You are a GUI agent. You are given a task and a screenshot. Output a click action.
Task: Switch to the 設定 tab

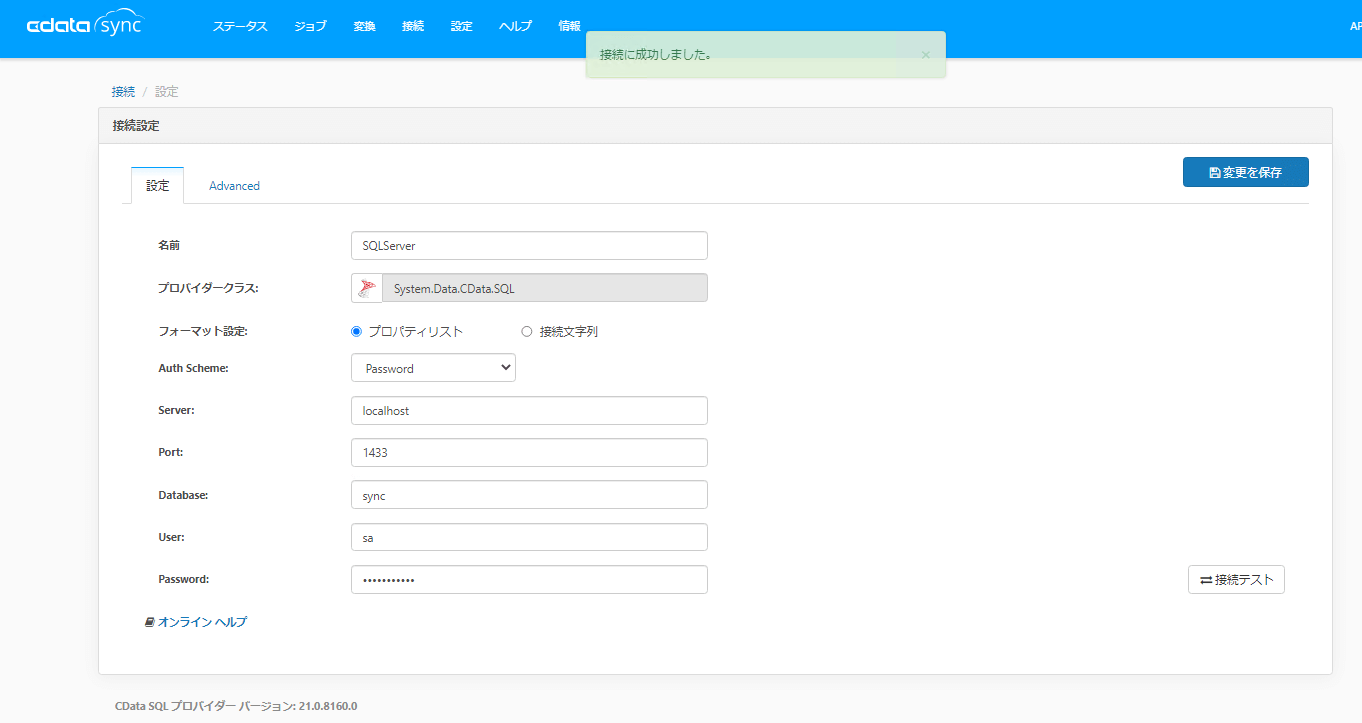pos(158,185)
